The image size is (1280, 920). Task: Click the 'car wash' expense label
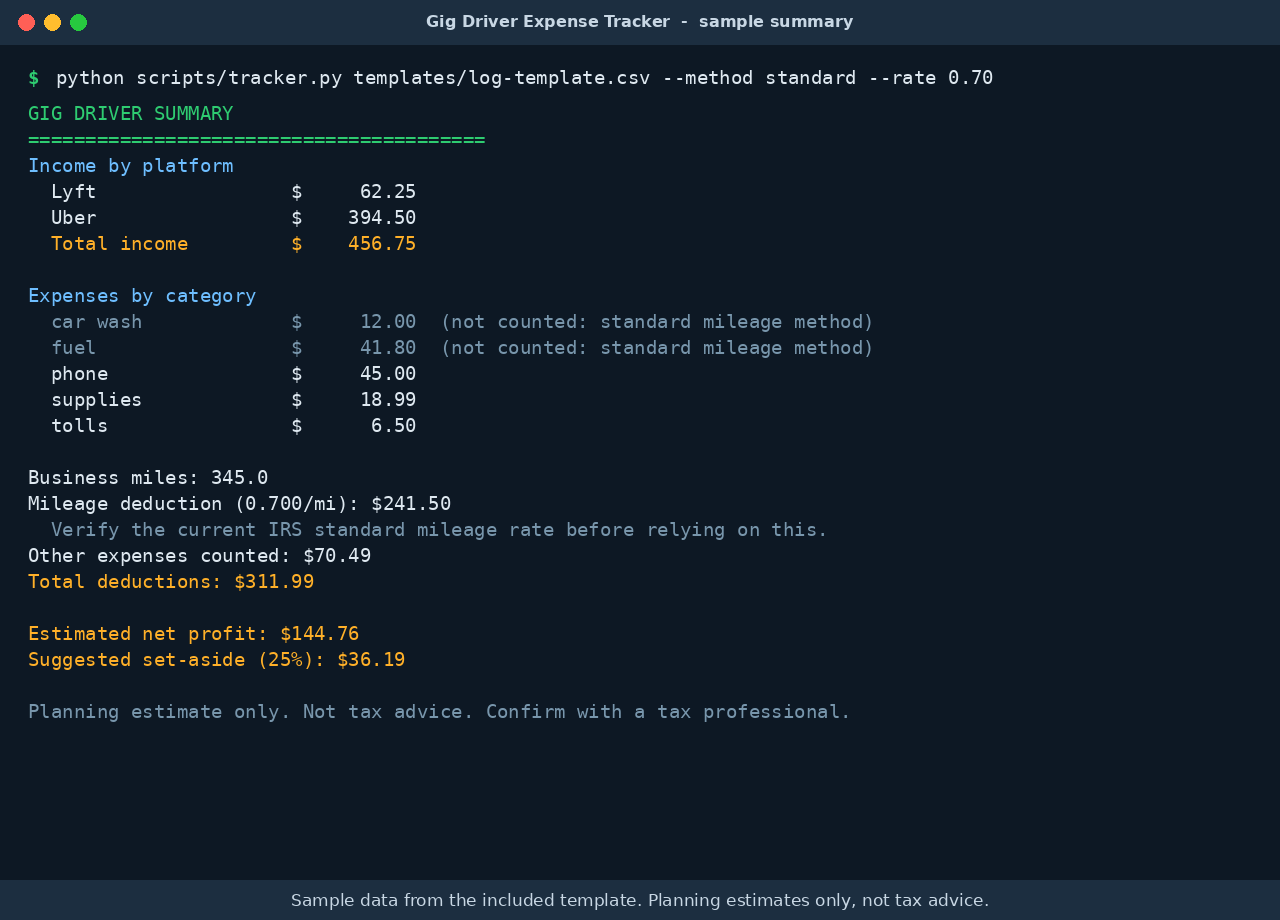(97, 322)
